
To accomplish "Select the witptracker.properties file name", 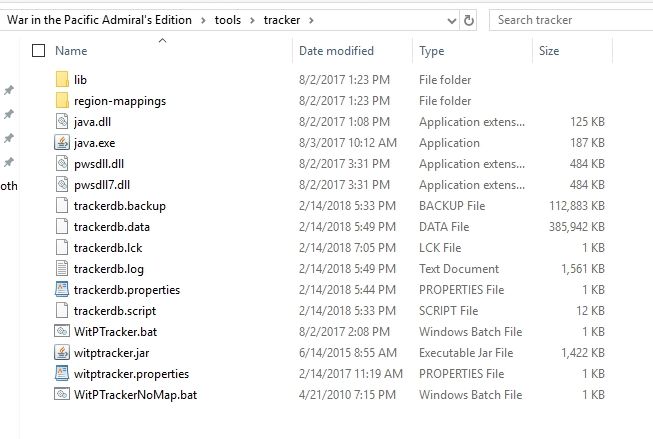I will coord(132,374).
